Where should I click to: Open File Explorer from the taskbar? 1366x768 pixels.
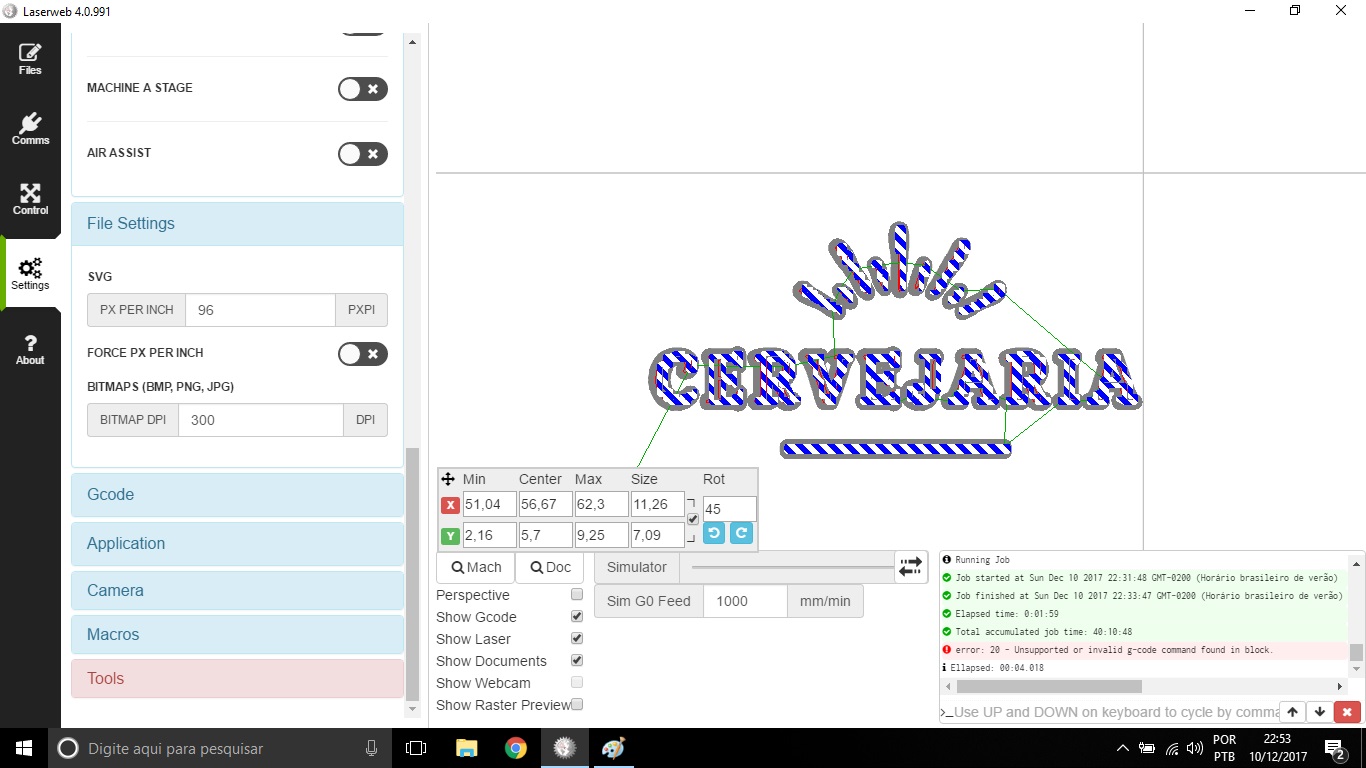466,748
